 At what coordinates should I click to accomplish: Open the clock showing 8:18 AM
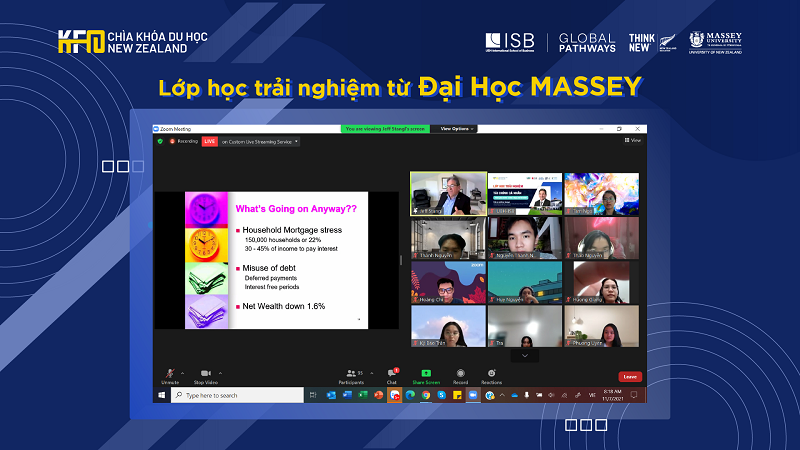[613, 395]
